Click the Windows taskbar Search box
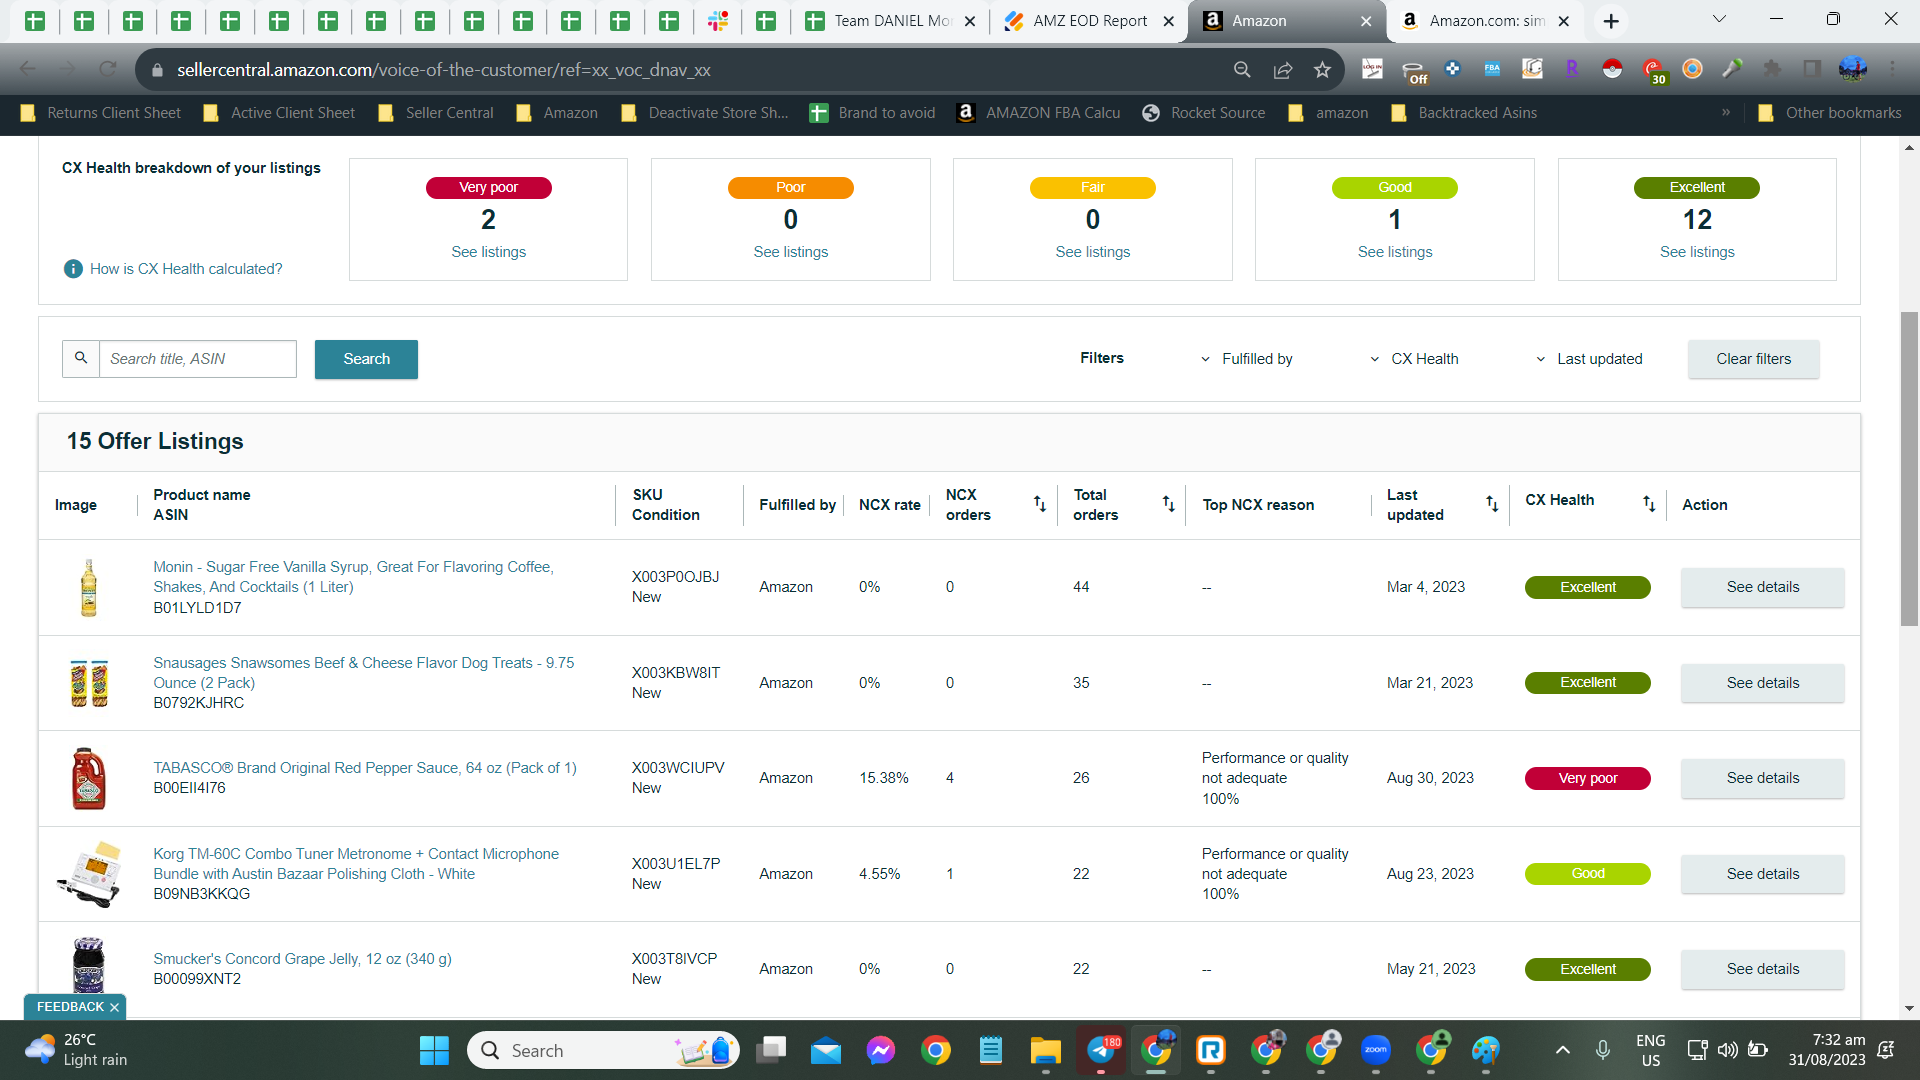 603,1050
